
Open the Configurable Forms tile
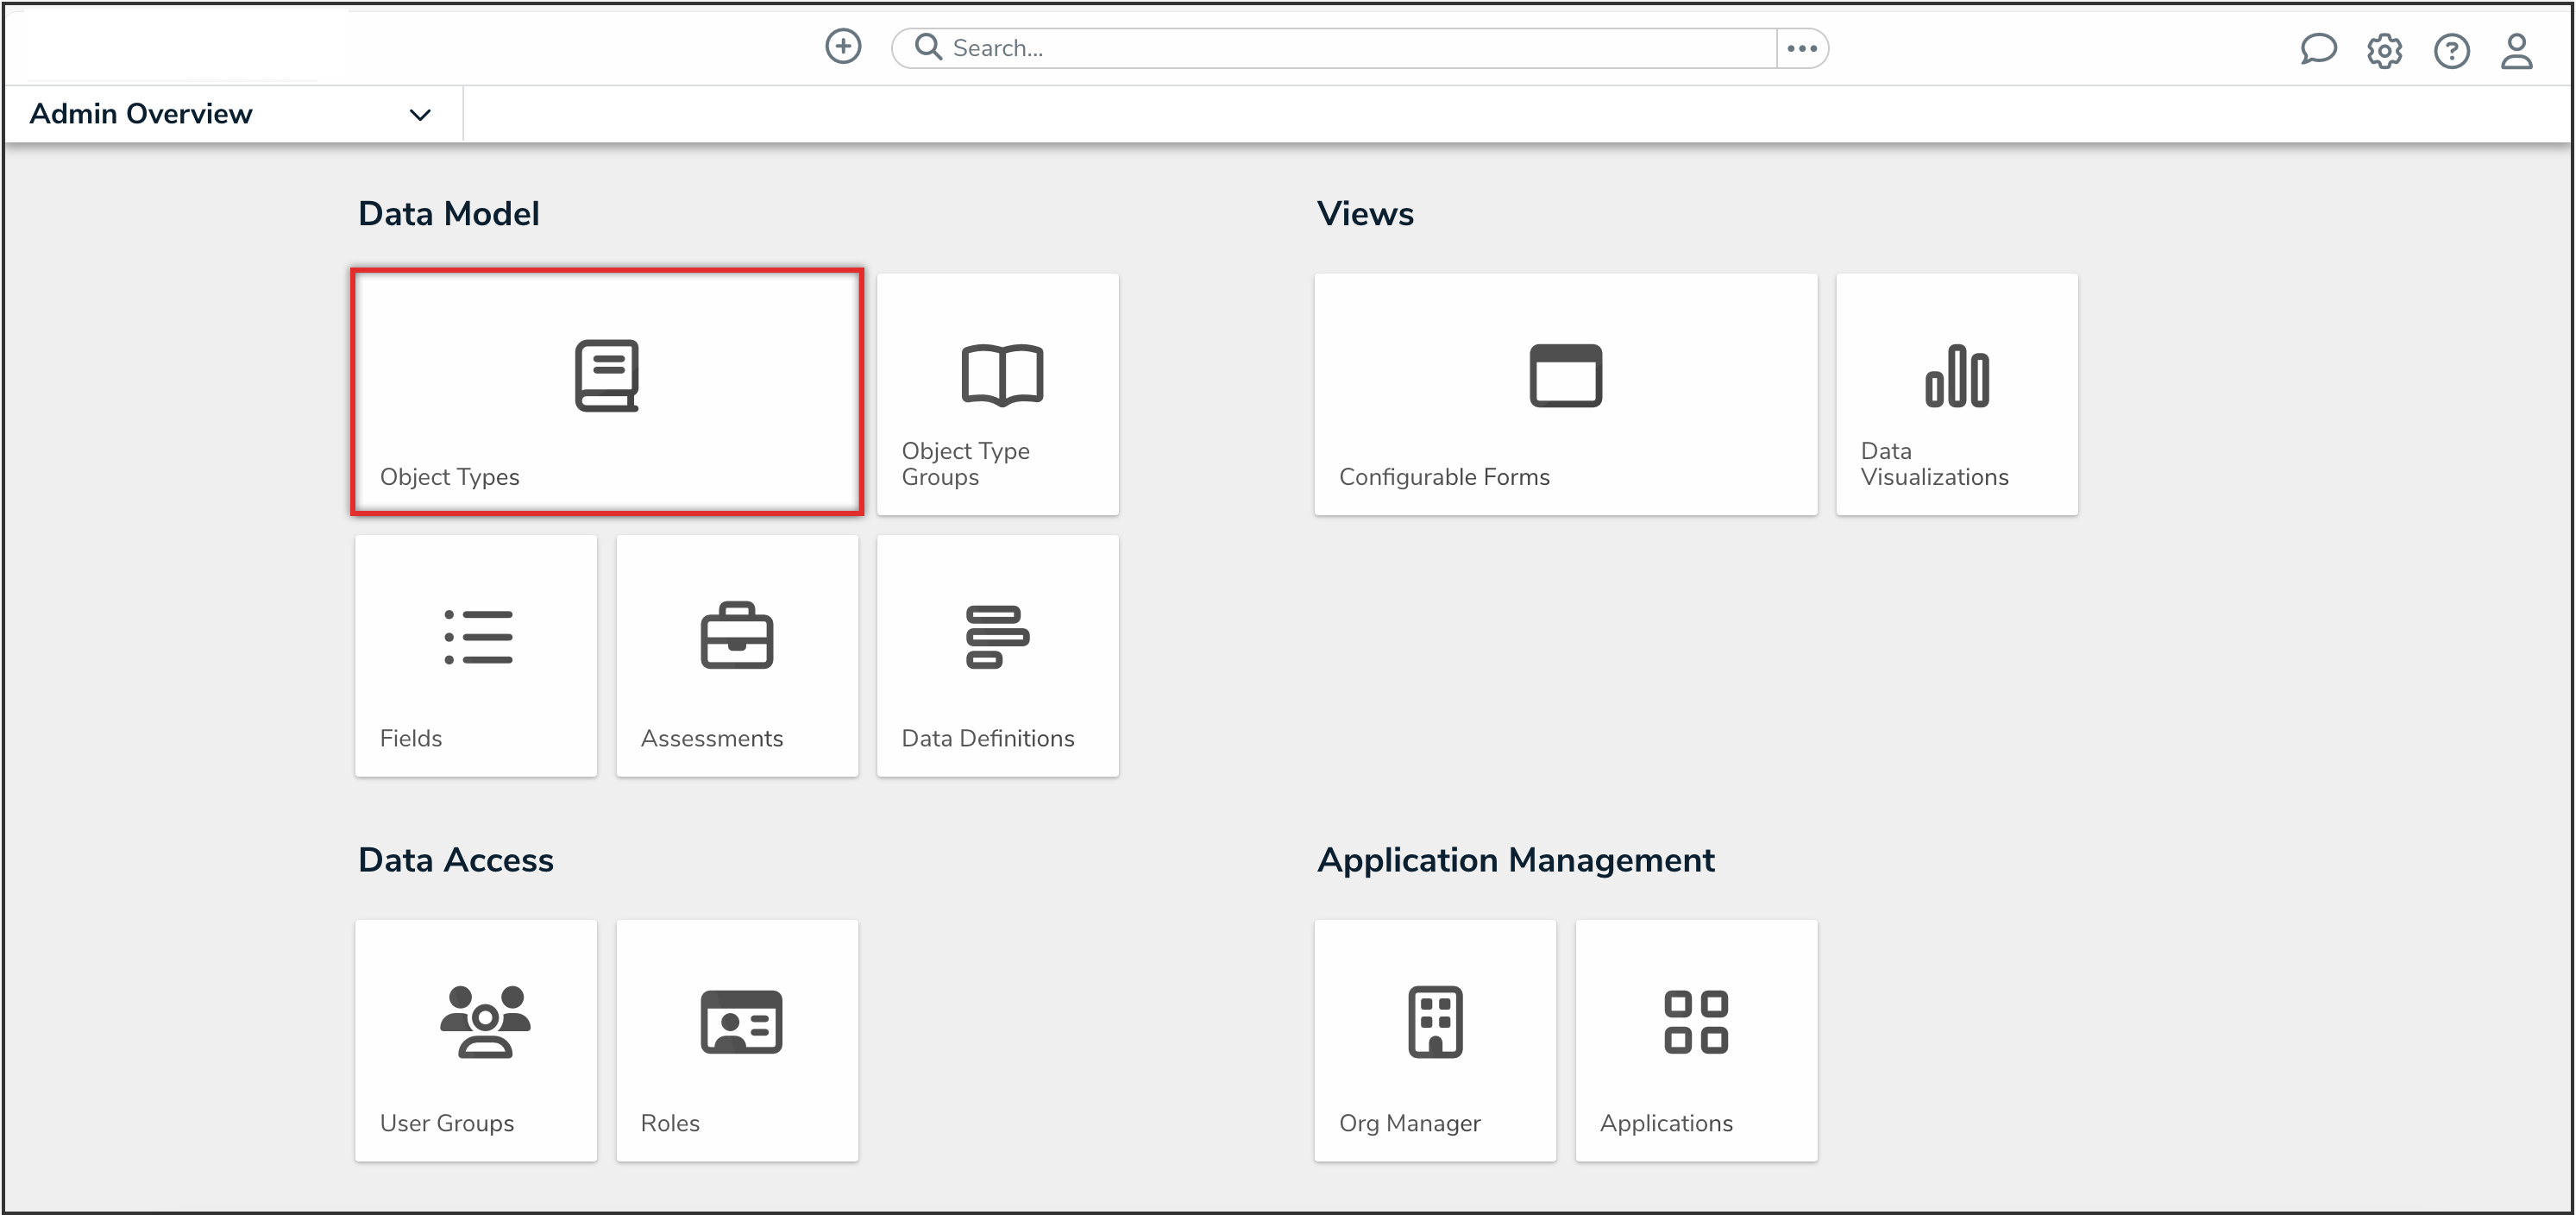coord(1565,394)
